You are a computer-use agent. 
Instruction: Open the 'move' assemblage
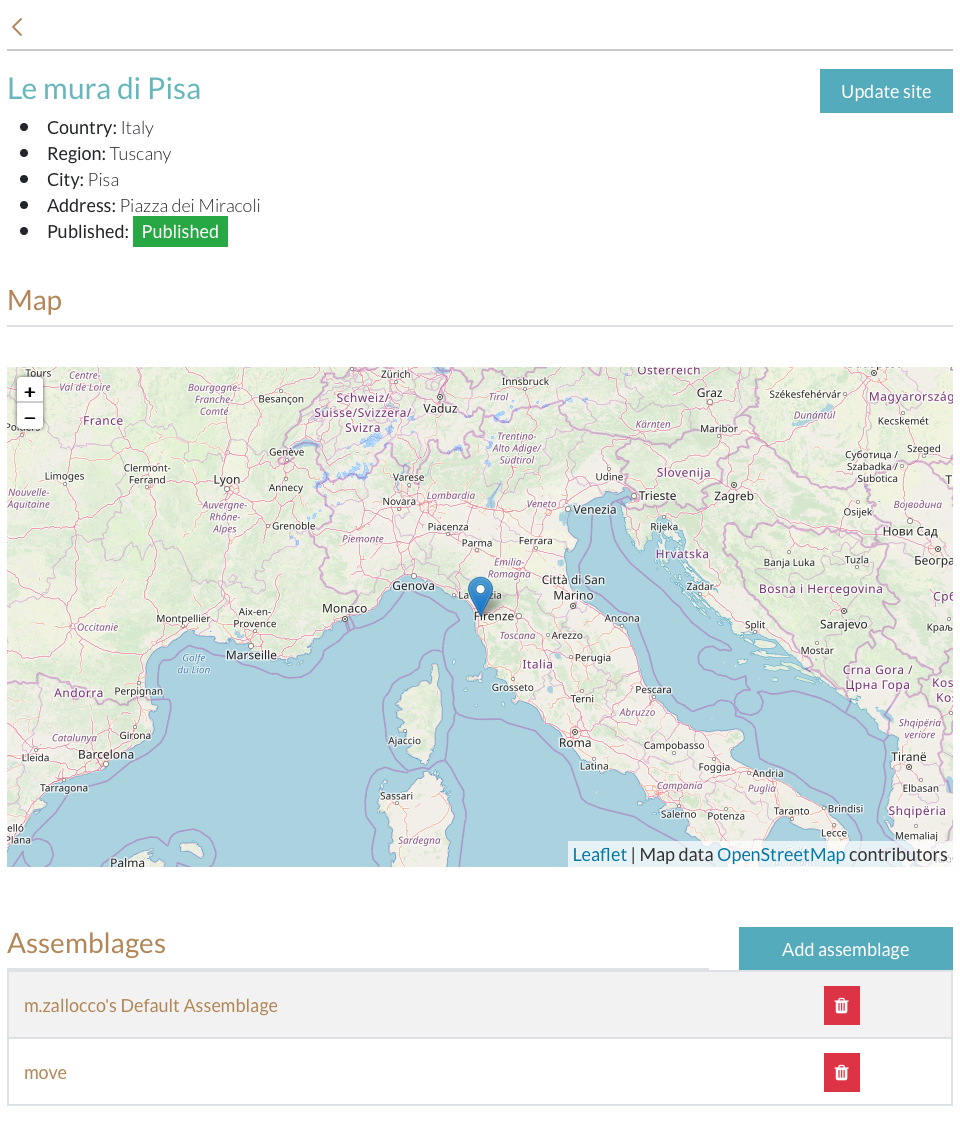point(46,1073)
